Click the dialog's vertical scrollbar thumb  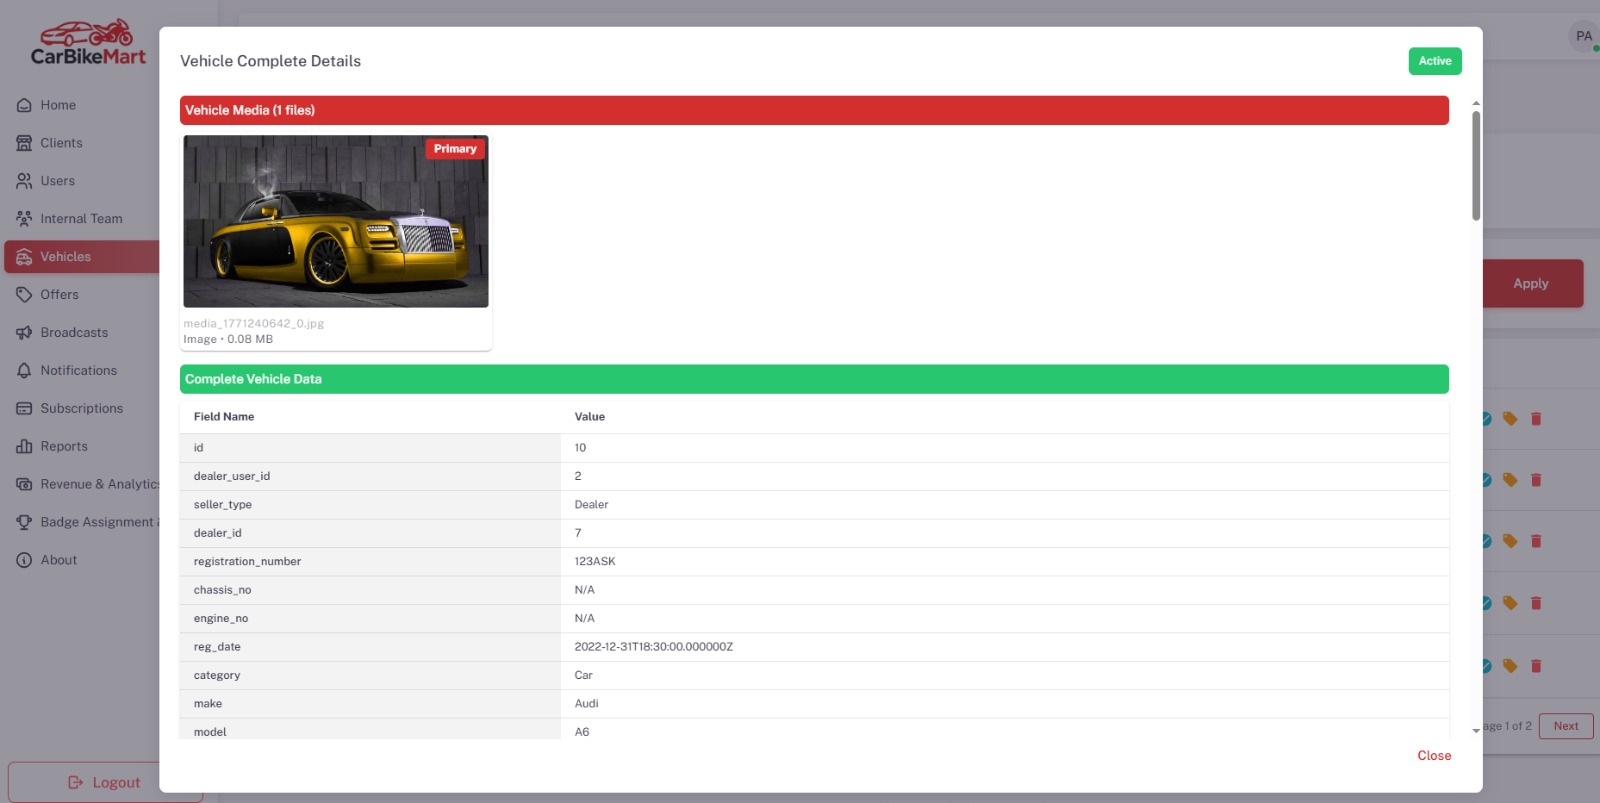point(1476,165)
